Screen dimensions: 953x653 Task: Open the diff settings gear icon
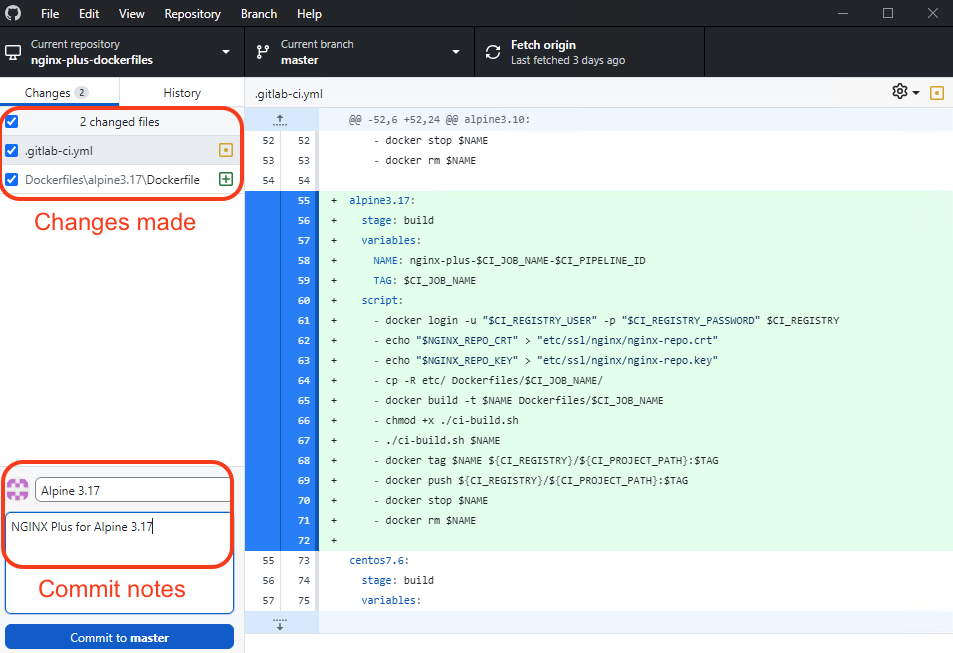click(x=900, y=92)
